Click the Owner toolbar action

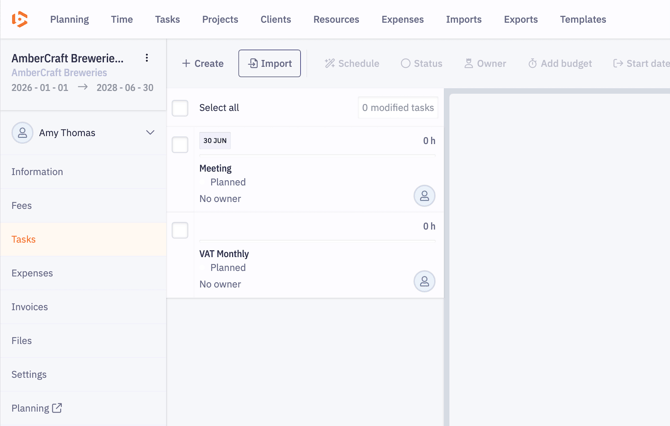pyautogui.click(x=484, y=63)
